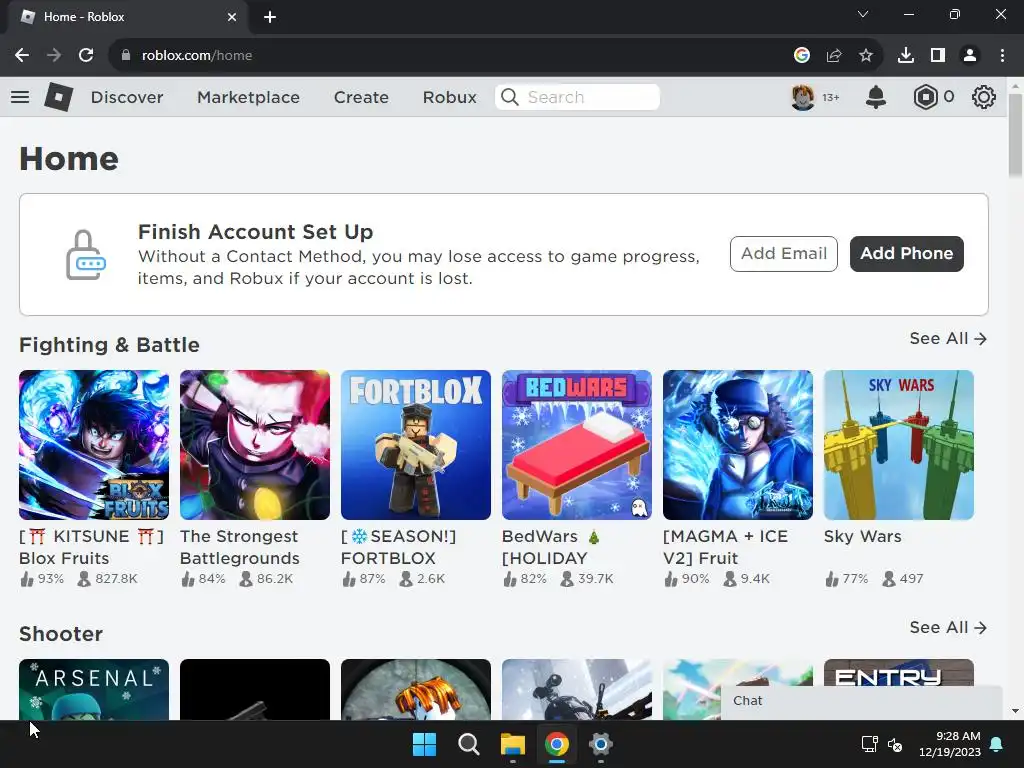This screenshot has width=1024, height=768.
Task: Open the user avatar profile
Action: tap(803, 97)
